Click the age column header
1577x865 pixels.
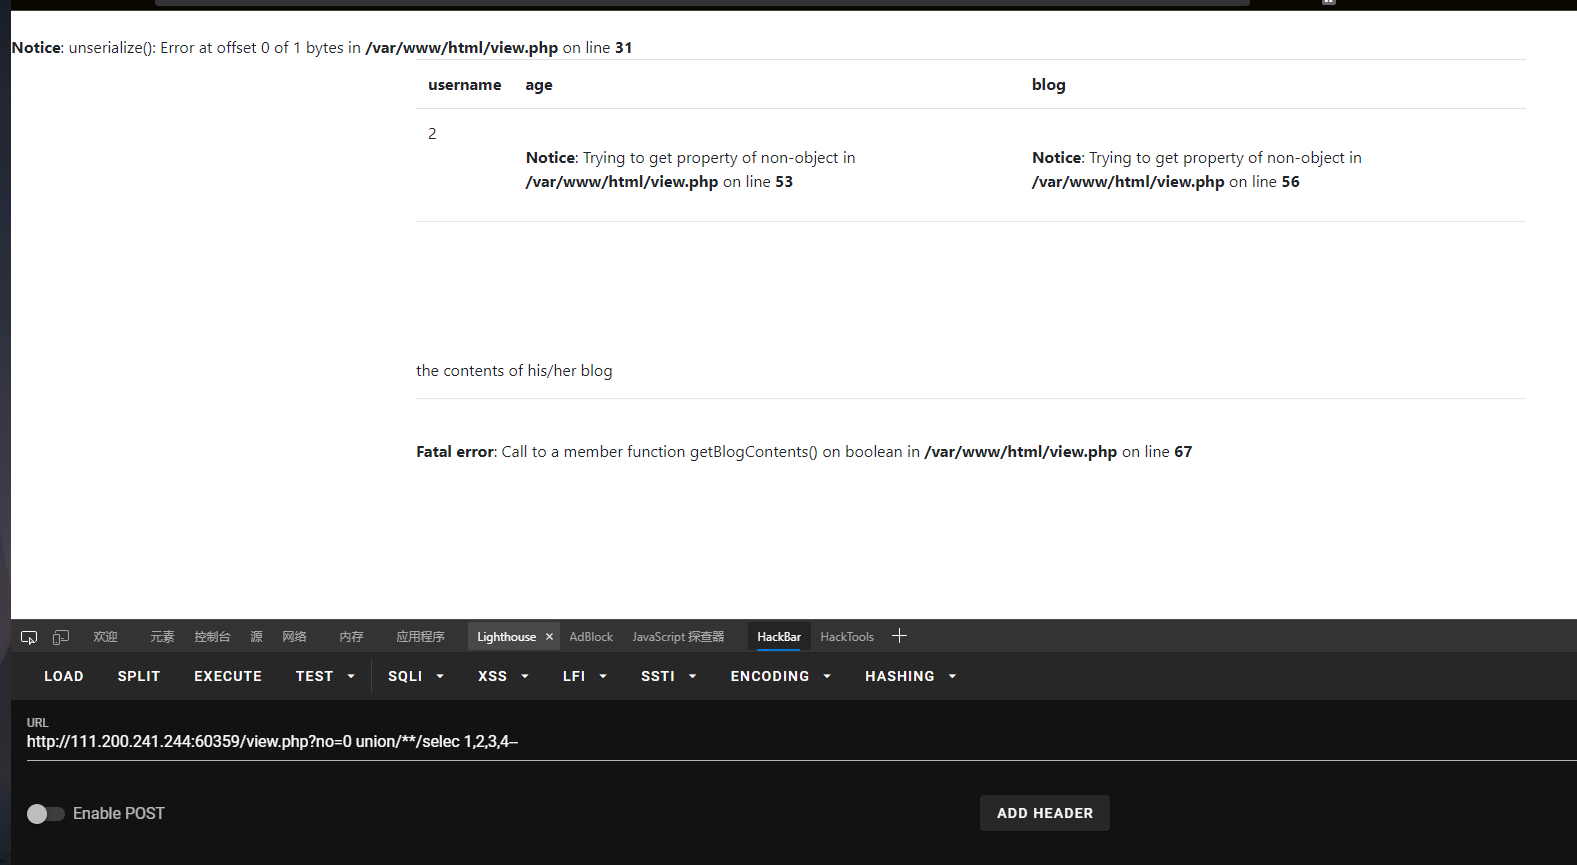pos(539,85)
